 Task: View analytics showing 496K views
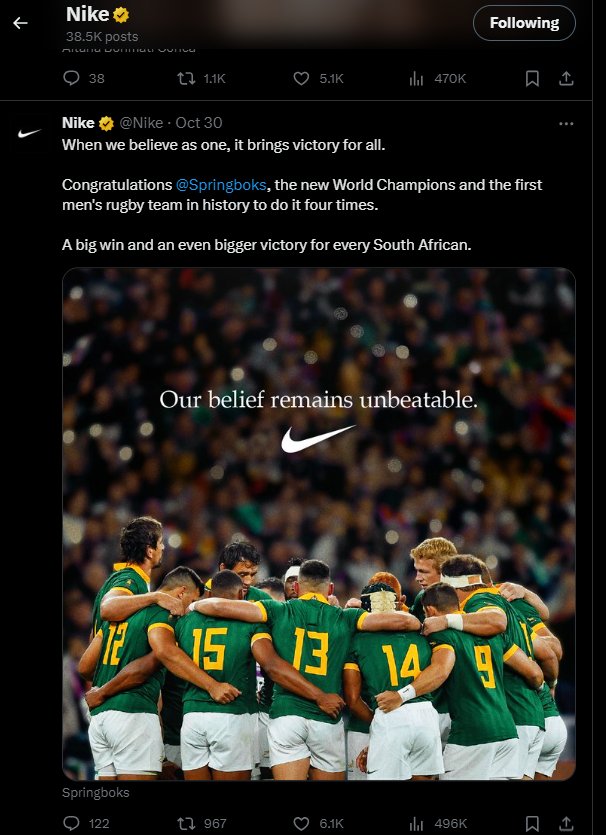(438, 823)
